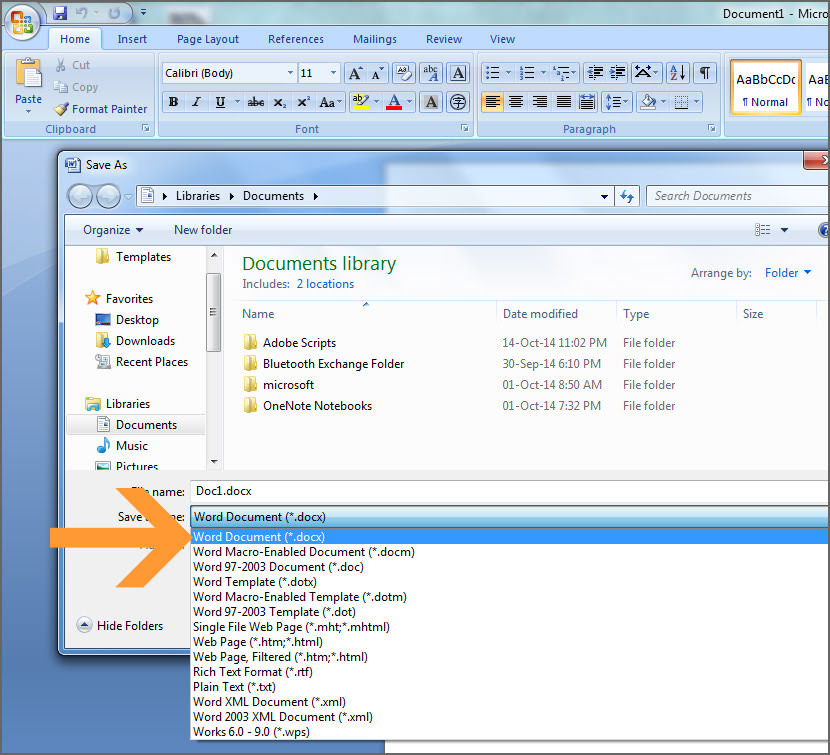Click Decrease Indent icon
This screenshot has height=755, width=830.
[x=596, y=73]
